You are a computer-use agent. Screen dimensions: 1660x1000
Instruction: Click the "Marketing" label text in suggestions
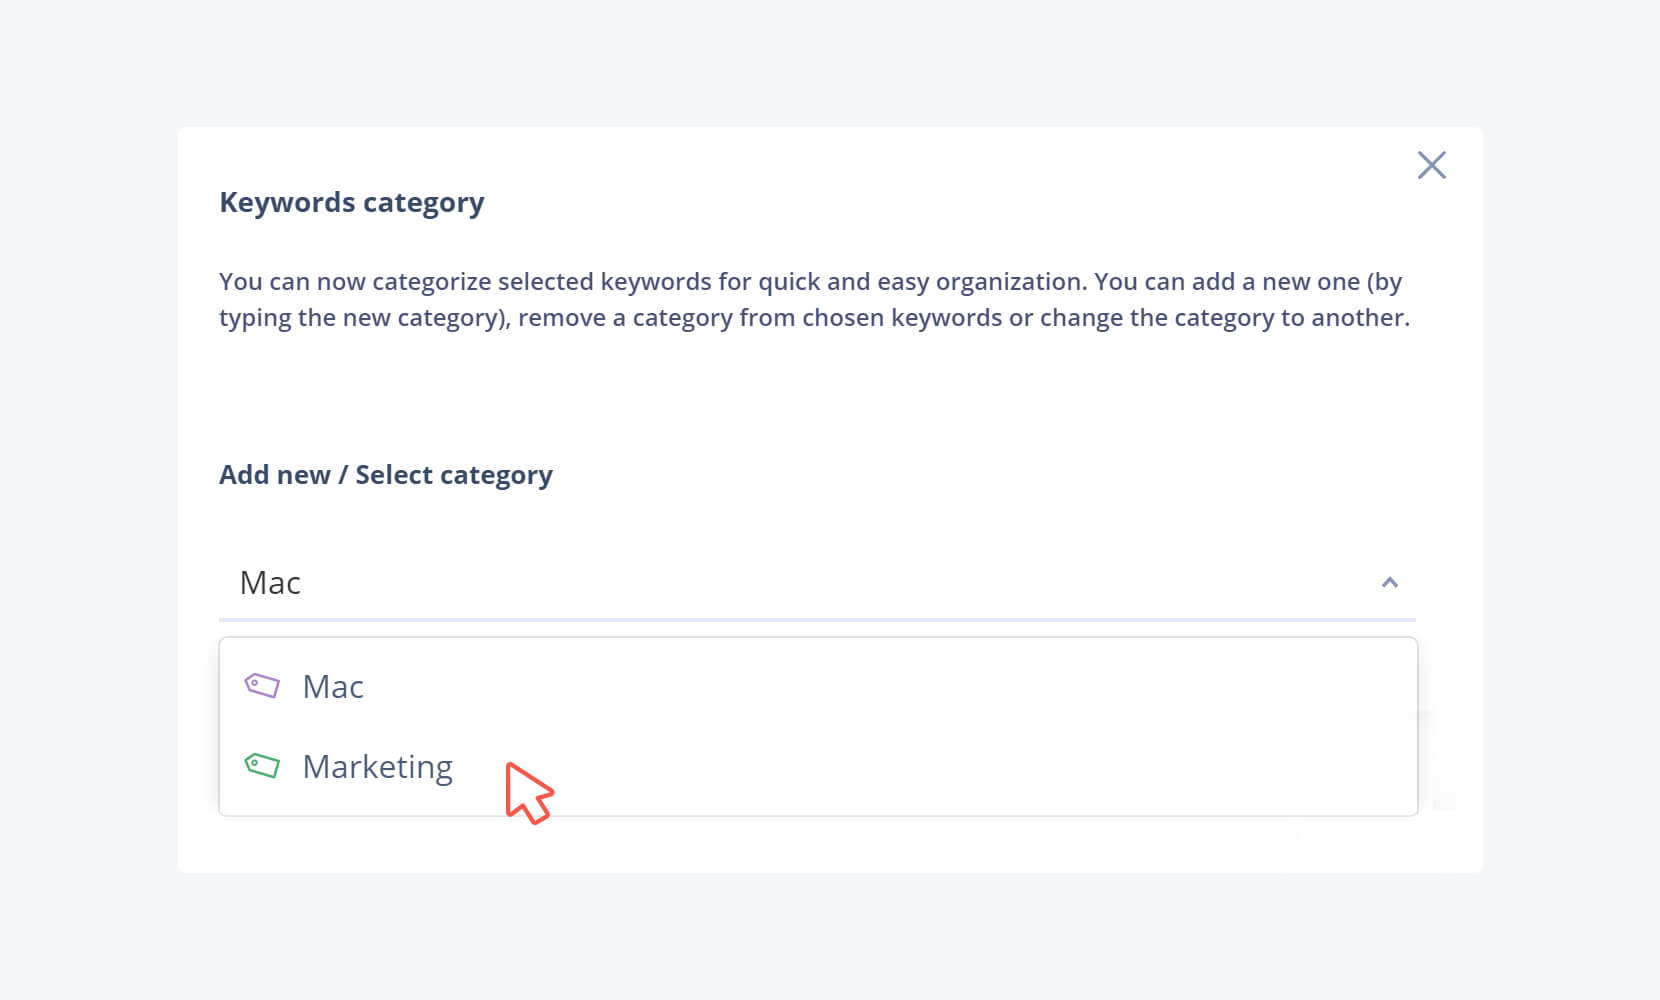coord(377,767)
